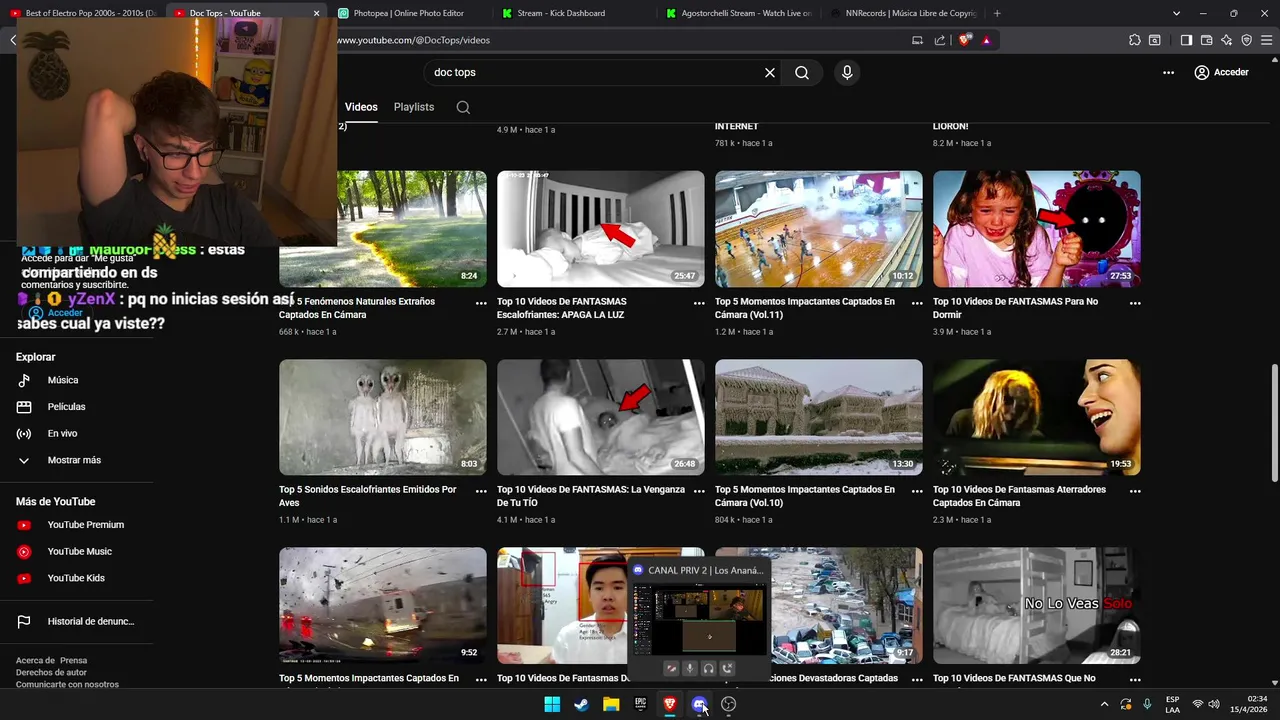1280x720 pixels.
Task: Open Brave Rewards triangle icon
Action: pyautogui.click(x=986, y=40)
